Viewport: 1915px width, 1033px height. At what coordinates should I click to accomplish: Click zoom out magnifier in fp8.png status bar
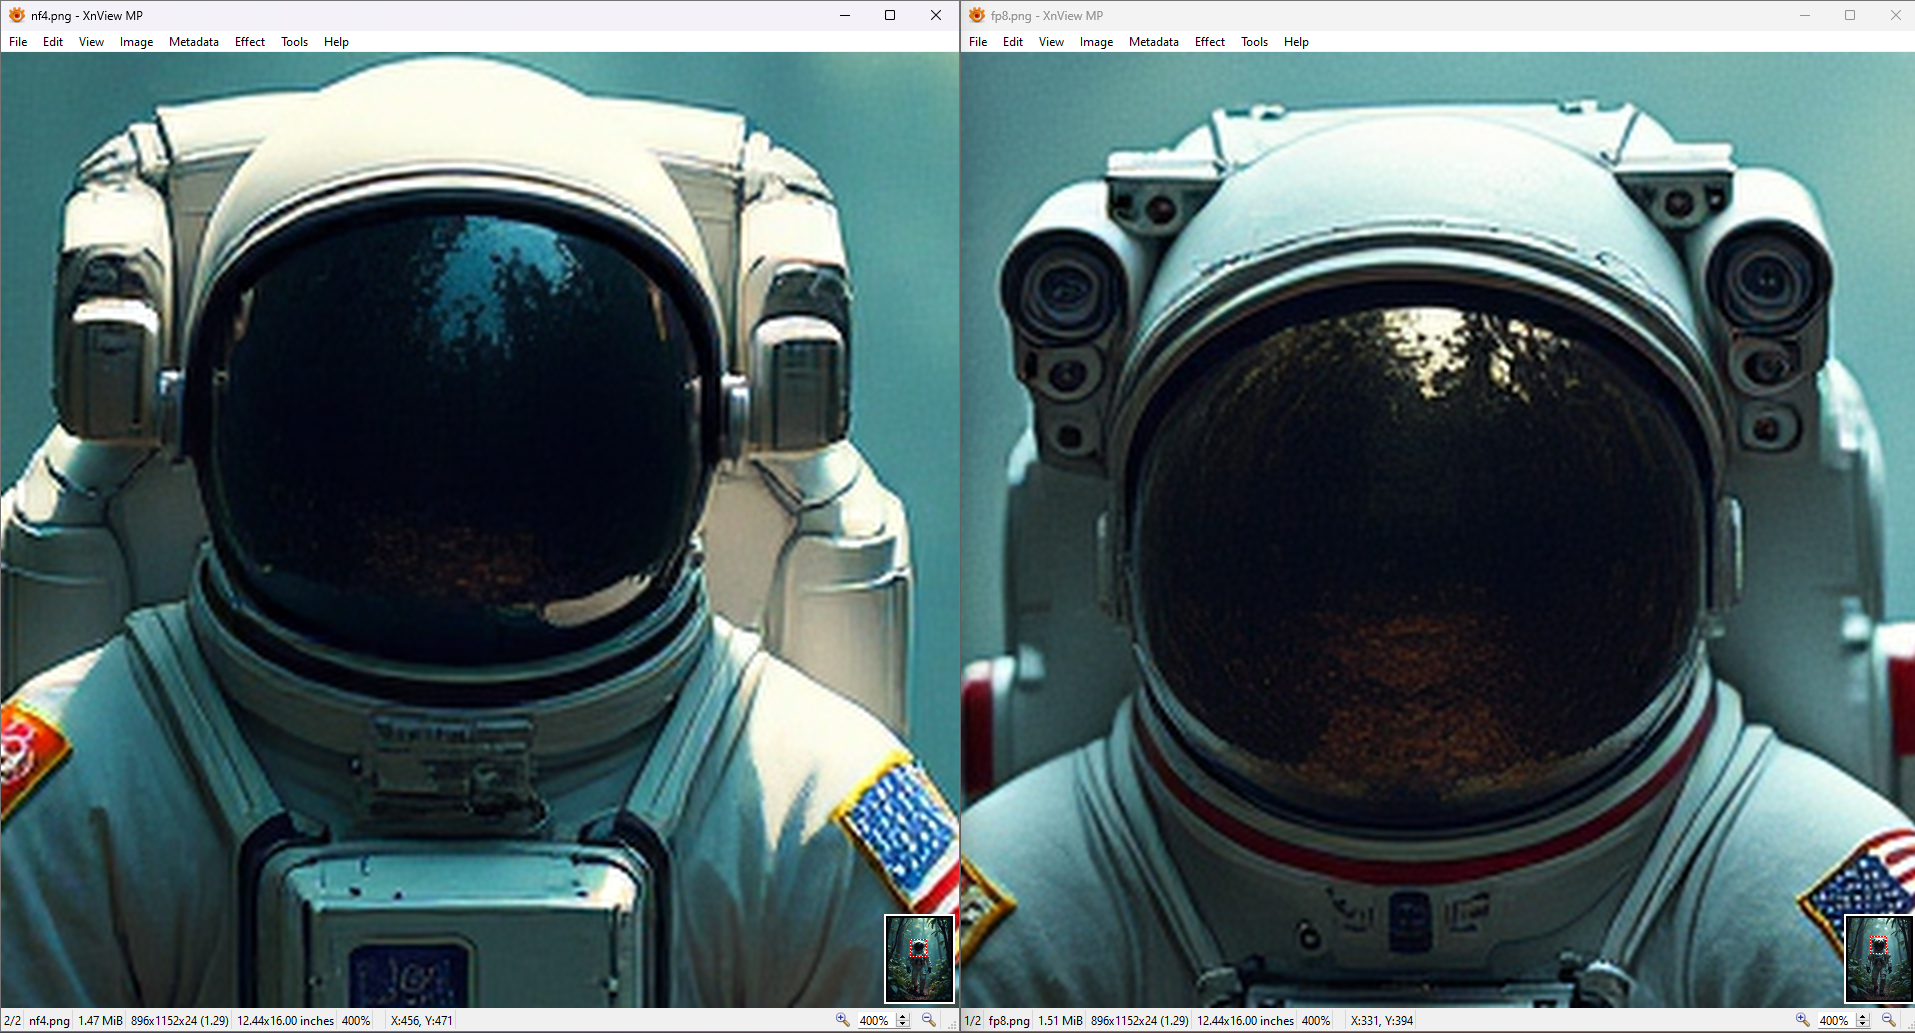coord(1888,1020)
